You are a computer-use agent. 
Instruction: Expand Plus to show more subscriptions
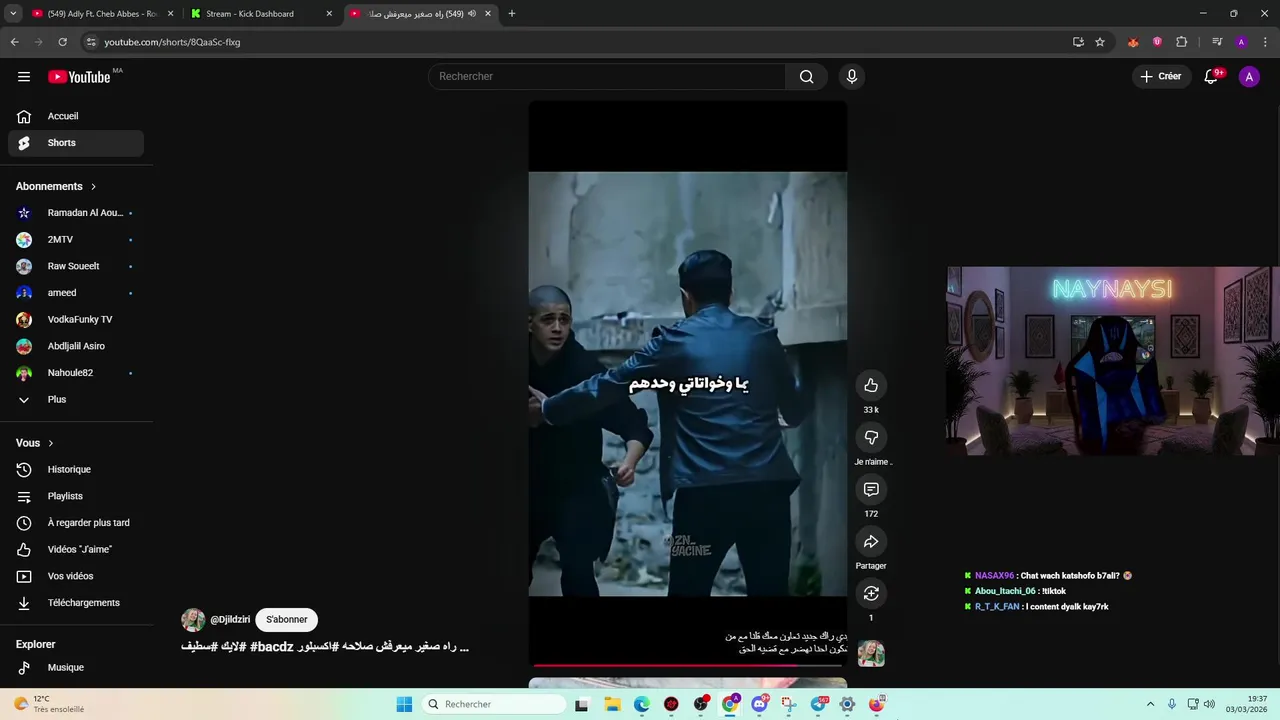[76, 400]
